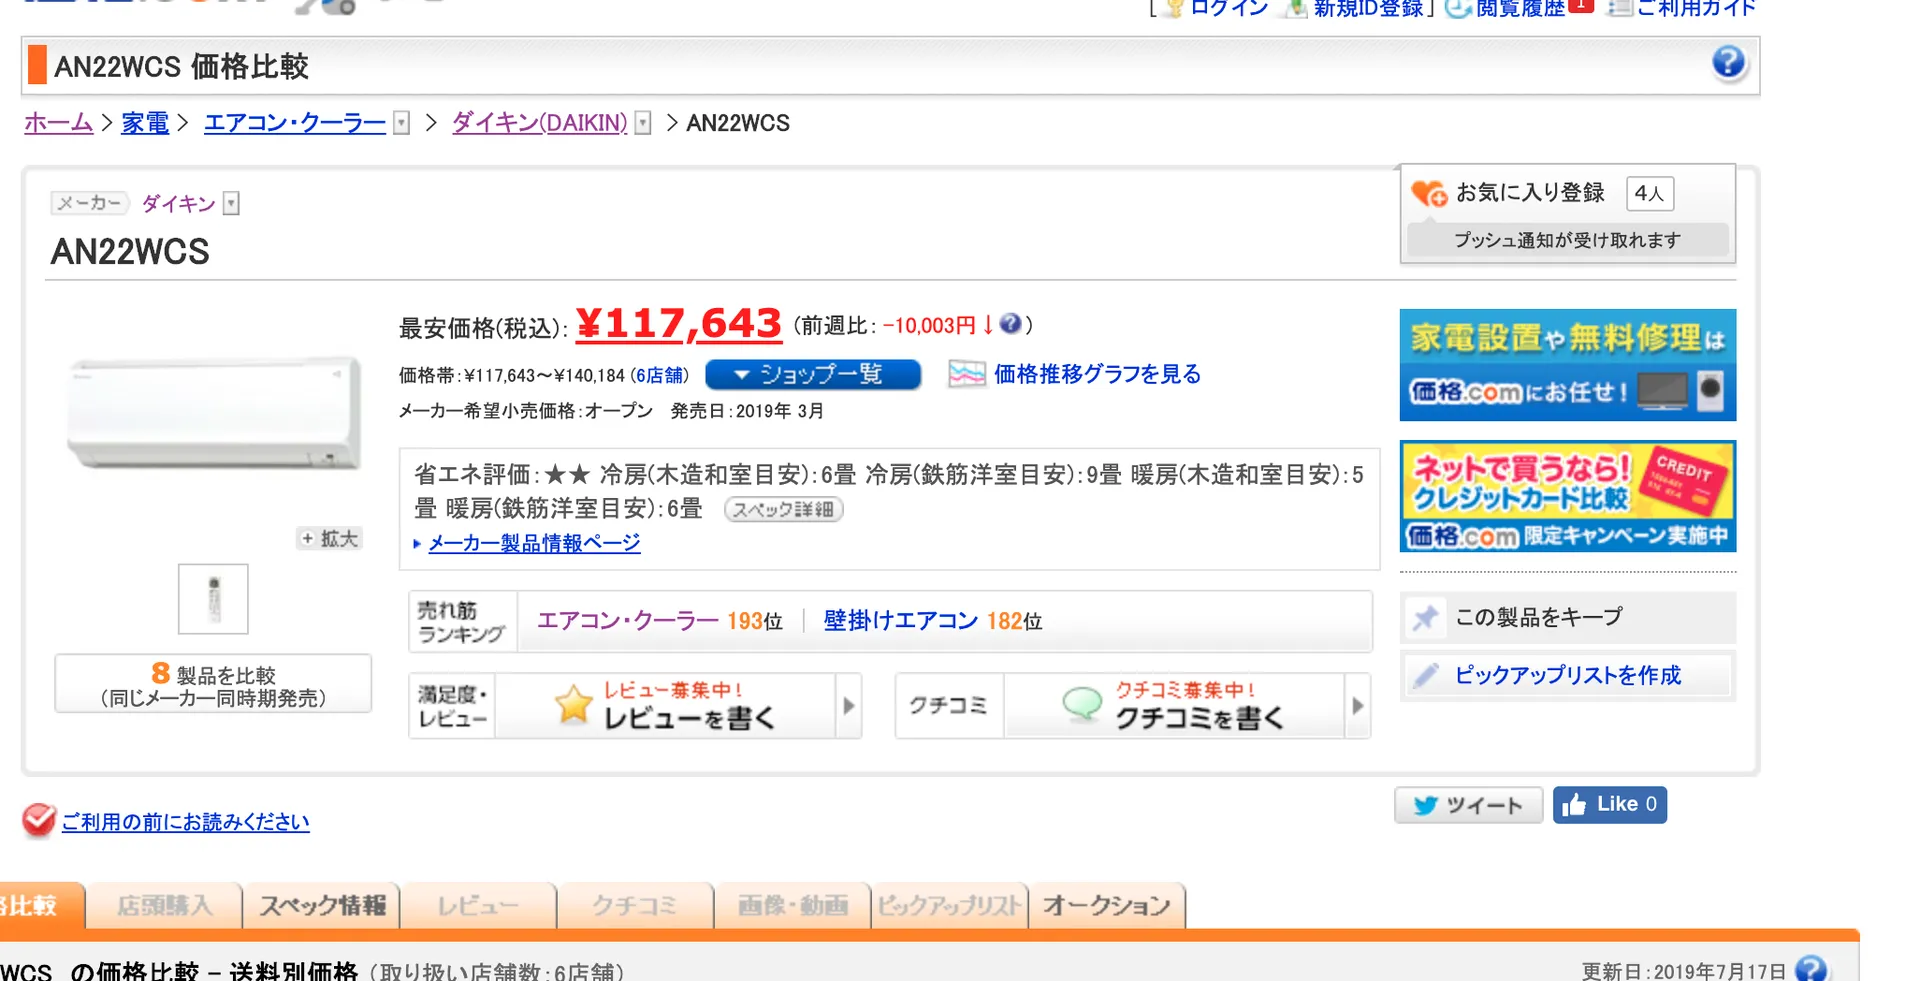1920x981 pixels.
Task: Click the price trend graph icon
Action: coord(966,374)
